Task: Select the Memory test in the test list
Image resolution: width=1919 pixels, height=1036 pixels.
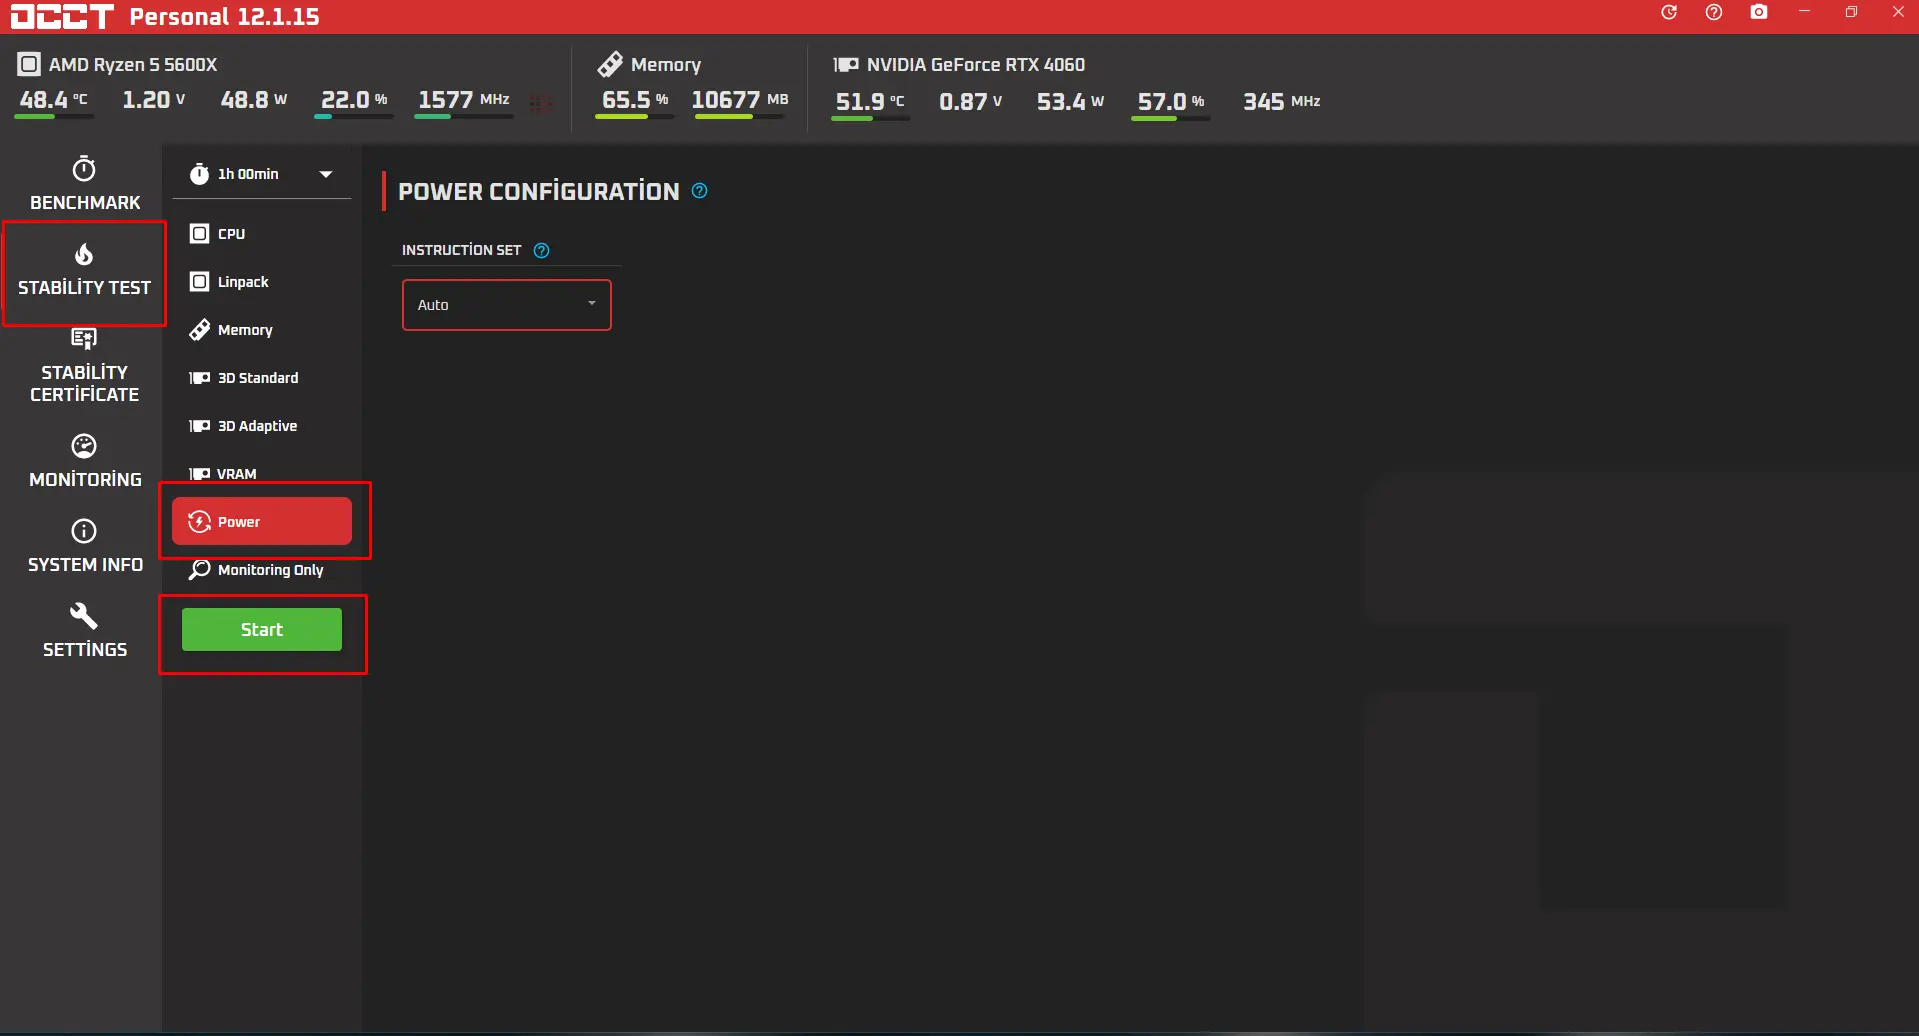Action: 262,330
